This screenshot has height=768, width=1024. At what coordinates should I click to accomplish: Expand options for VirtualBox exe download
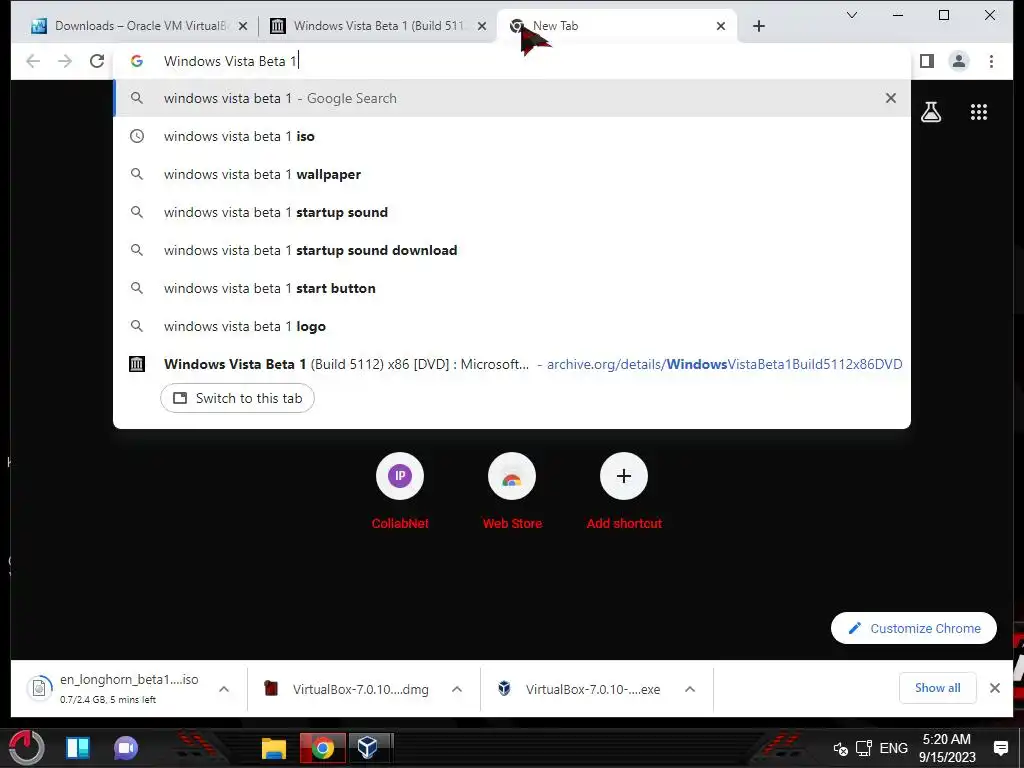click(690, 689)
